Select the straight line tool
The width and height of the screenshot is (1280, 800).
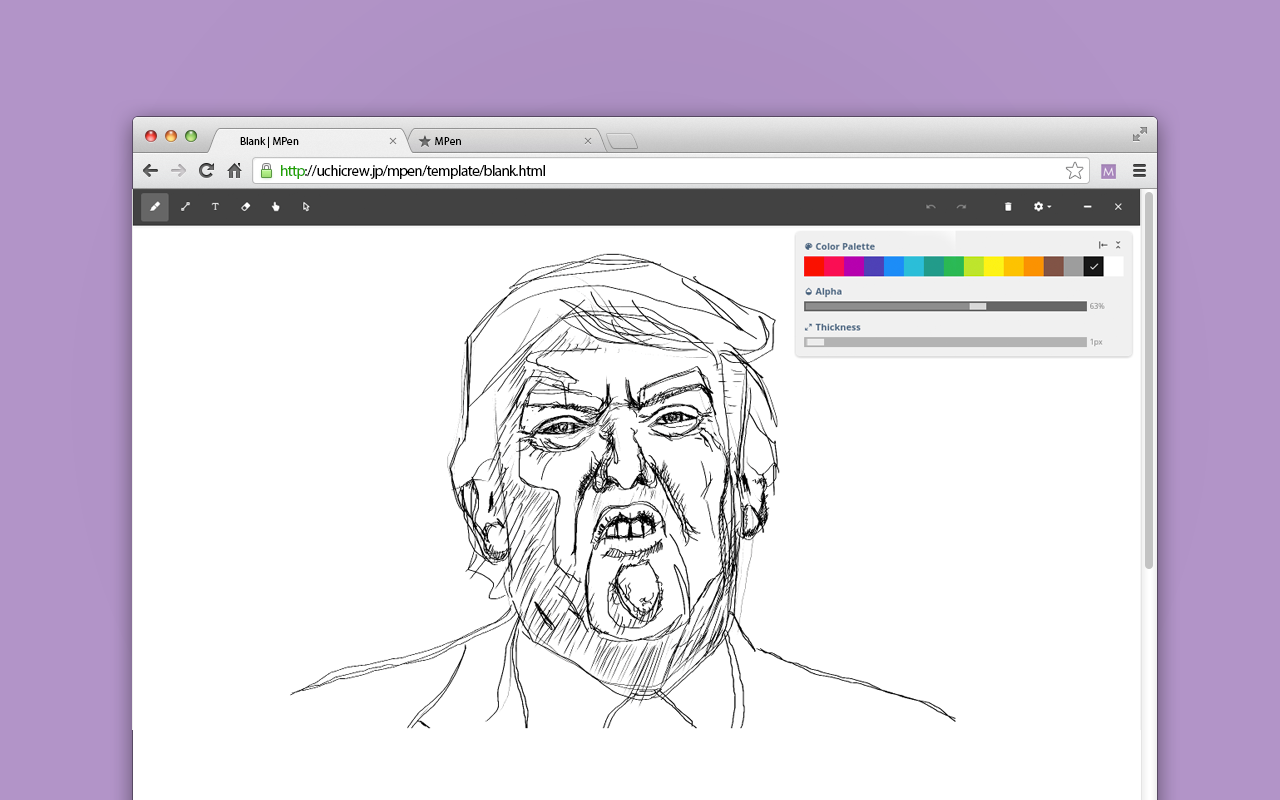tap(185, 207)
